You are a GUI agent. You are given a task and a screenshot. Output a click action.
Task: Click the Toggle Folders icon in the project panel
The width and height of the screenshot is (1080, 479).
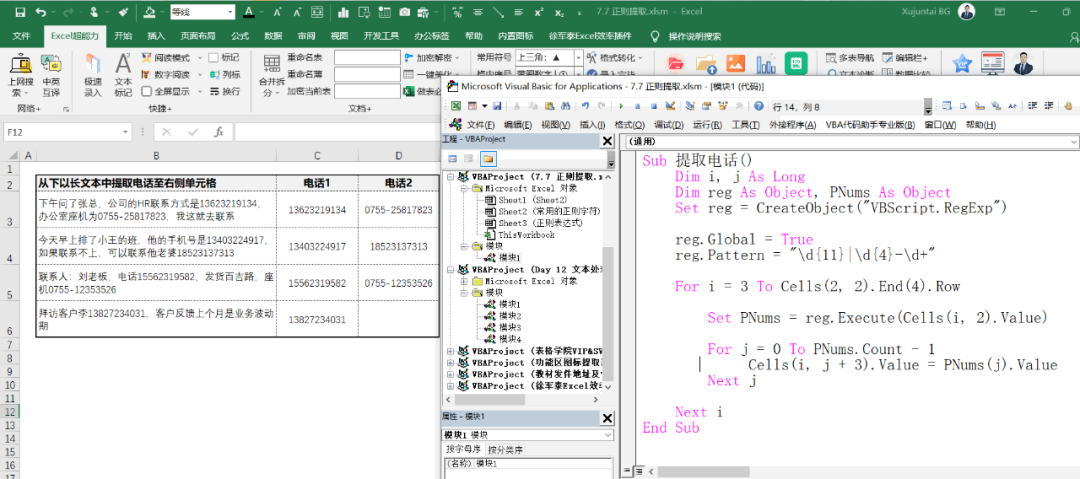[x=488, y=159]
